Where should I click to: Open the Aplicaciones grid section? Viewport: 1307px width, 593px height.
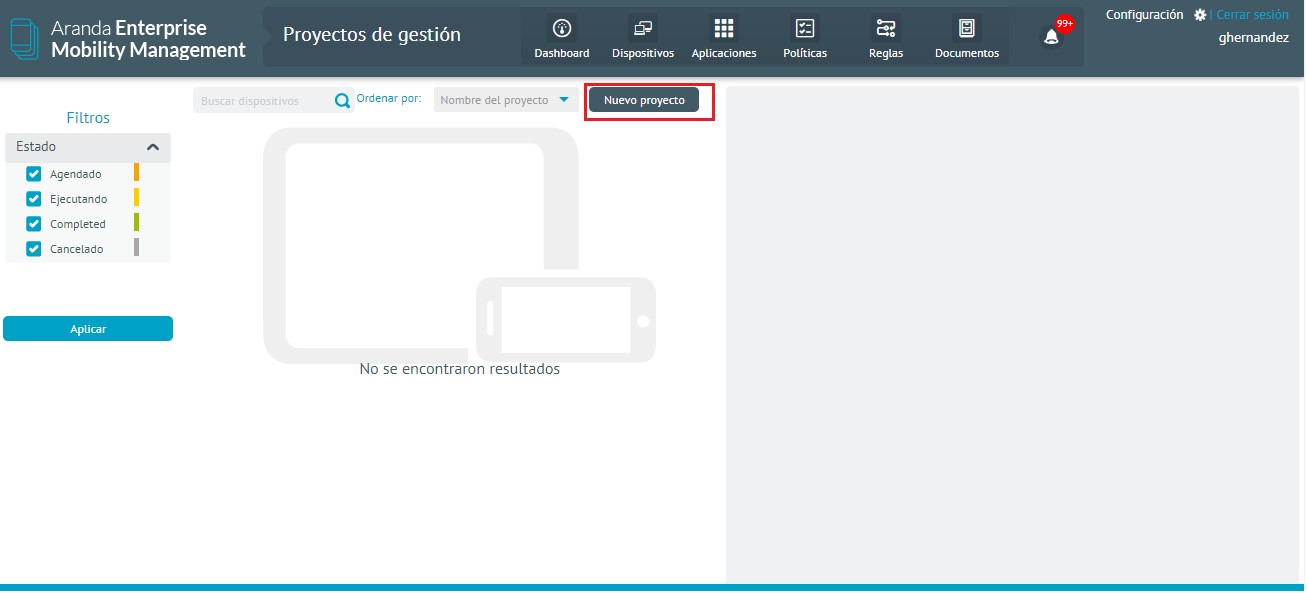724,38
